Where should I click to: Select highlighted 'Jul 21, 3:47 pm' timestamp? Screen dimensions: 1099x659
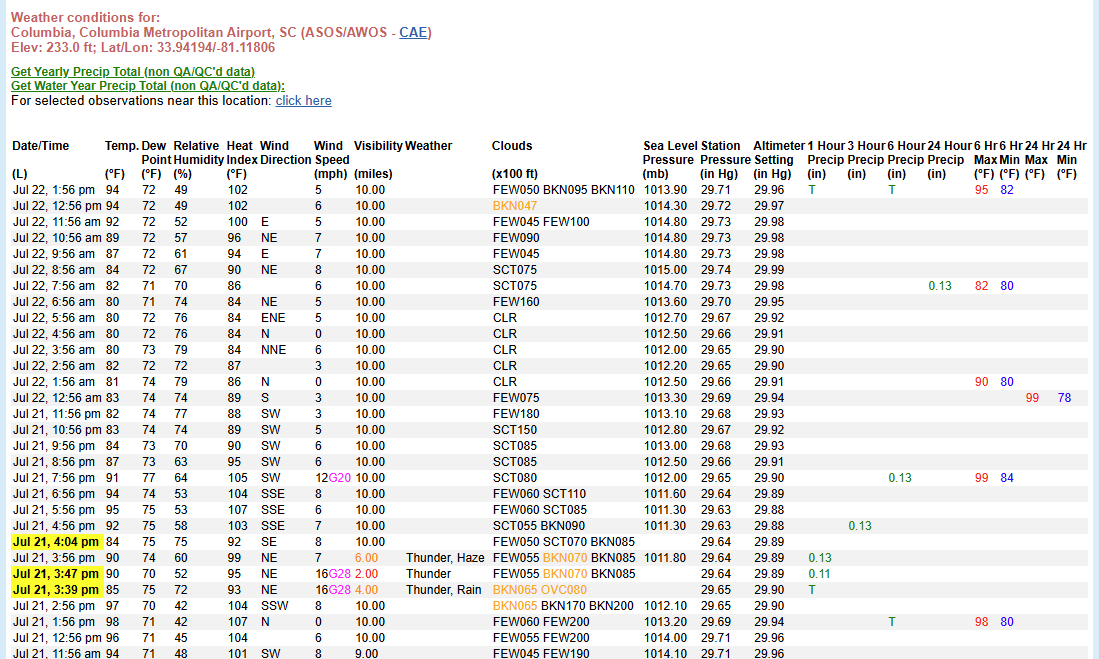pos(56,573)
